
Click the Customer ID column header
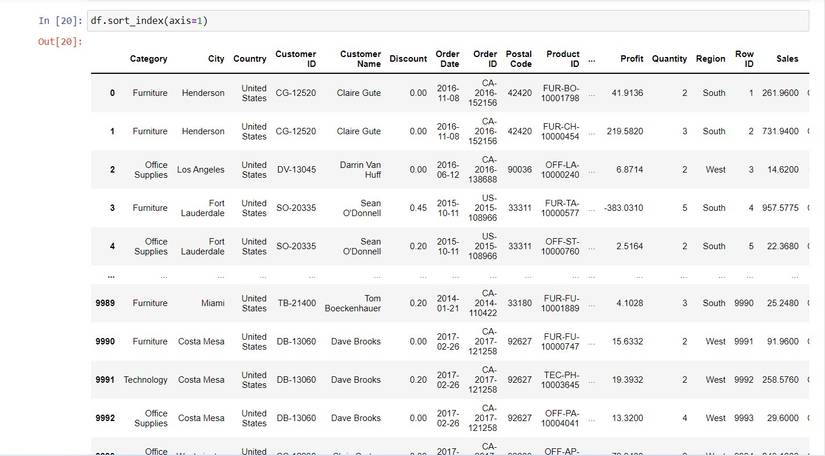point(296,59)
